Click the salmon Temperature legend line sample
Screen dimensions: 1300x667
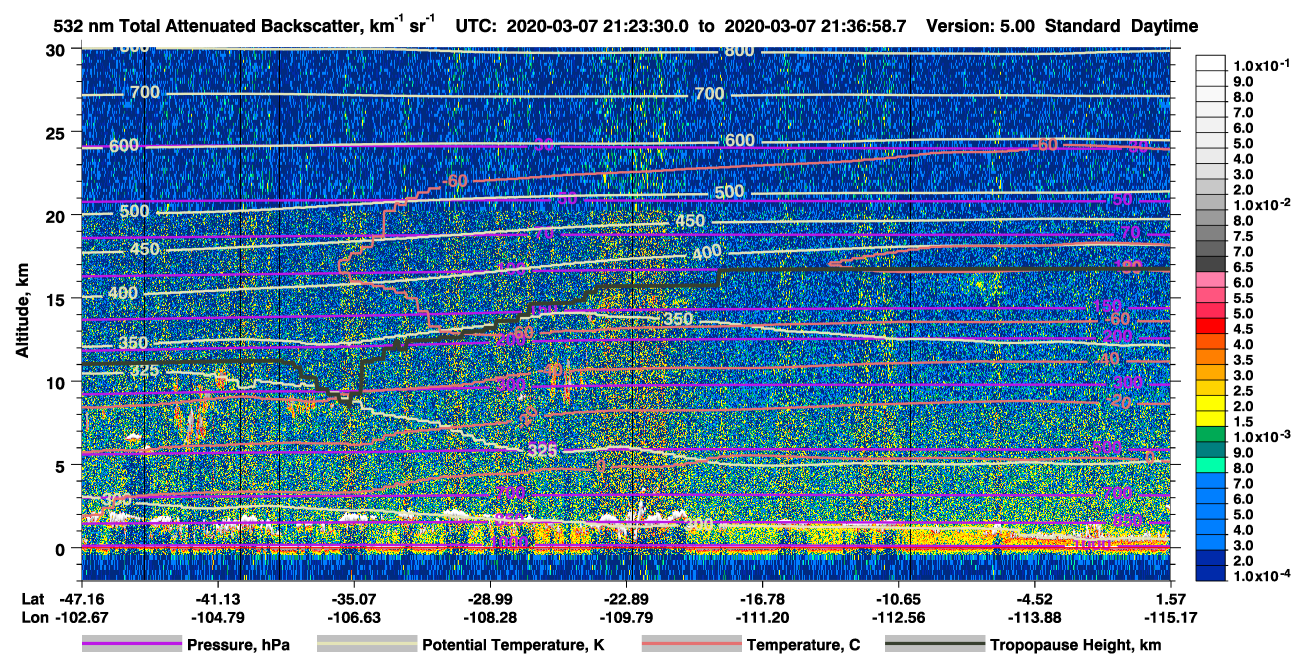tap(692, 644)
